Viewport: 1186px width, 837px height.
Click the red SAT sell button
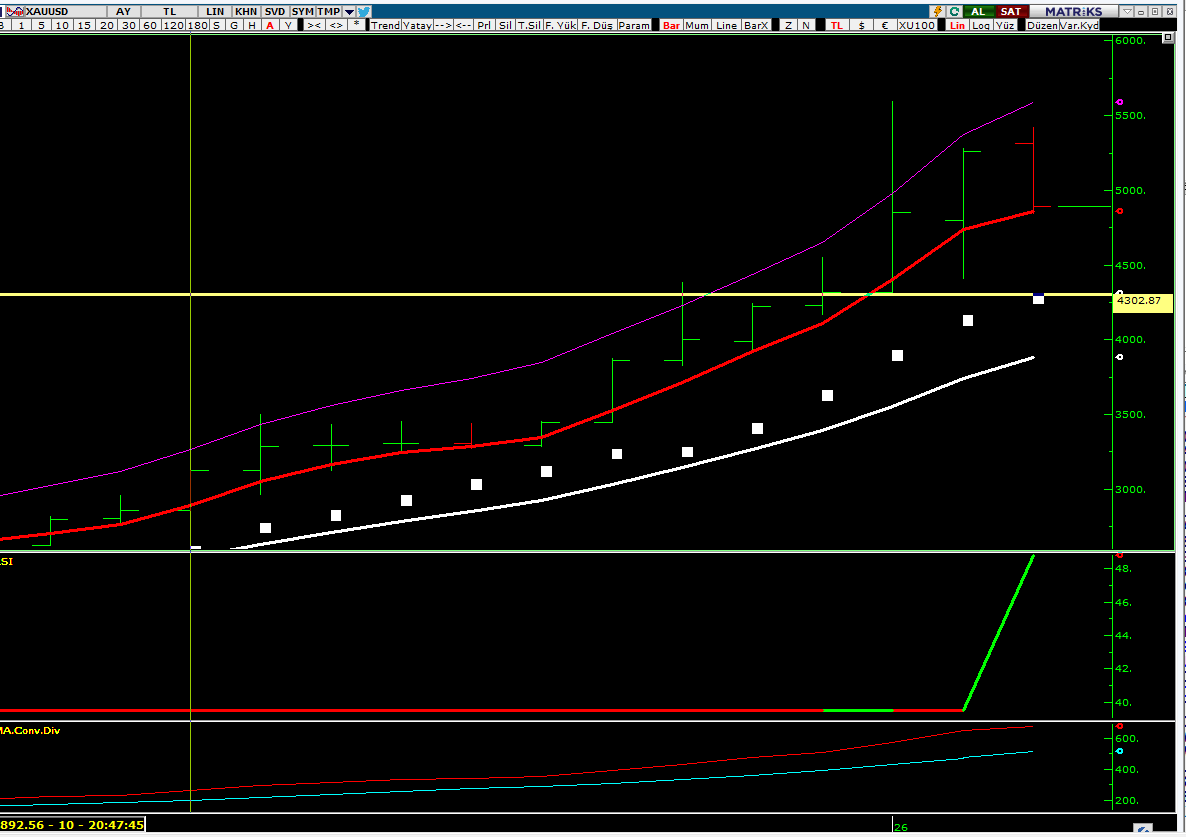[1011, 11]
